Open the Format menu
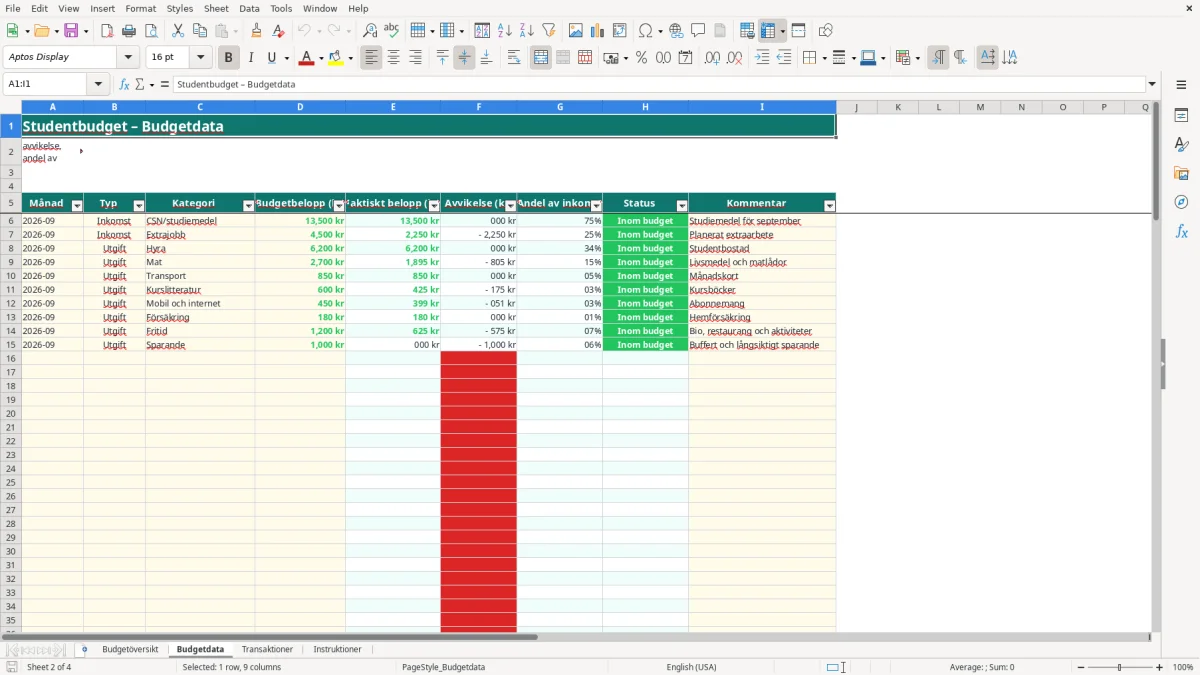This screenshot has width=1200, height=675. coord(140,8)
